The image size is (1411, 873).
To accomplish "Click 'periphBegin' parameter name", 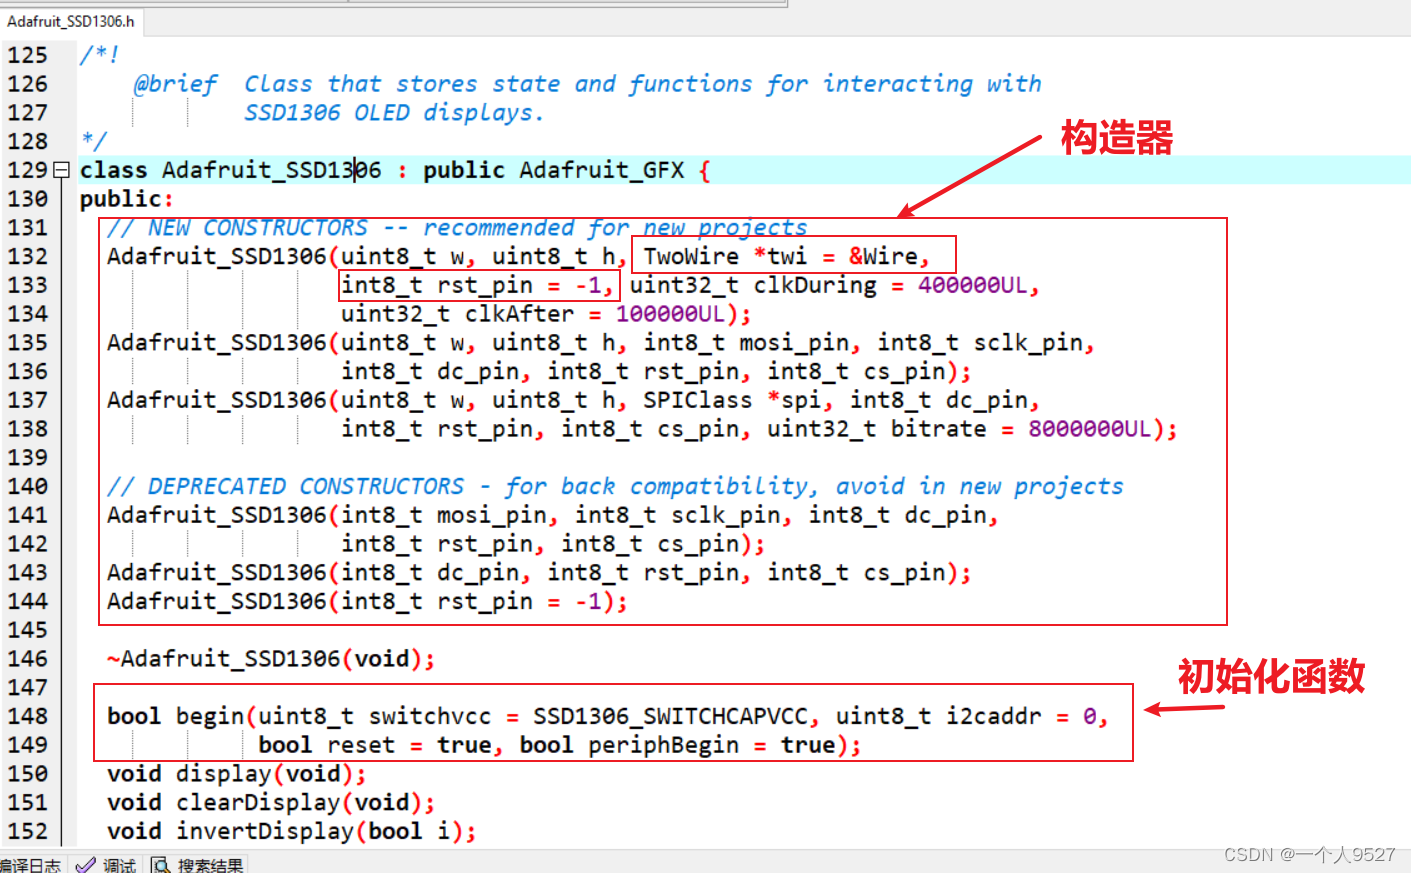I will coord(663,745).
